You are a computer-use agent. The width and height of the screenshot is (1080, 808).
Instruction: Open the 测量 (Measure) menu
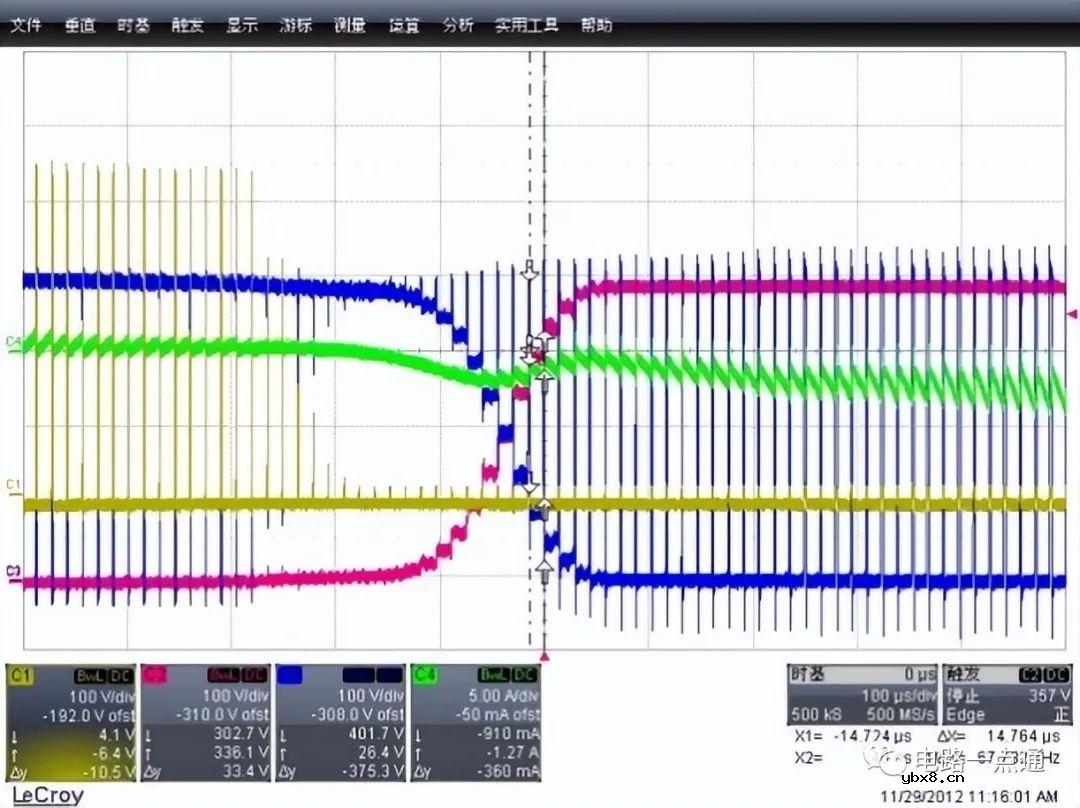[x=349, y=26]
